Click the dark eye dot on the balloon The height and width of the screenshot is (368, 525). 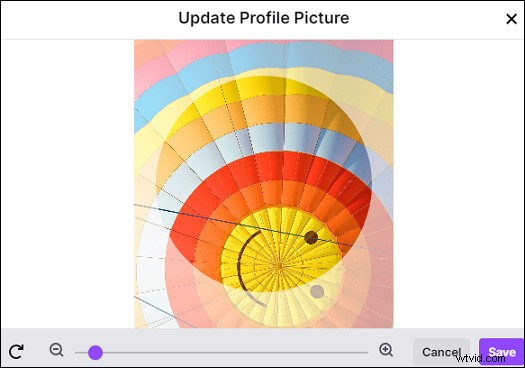click(x=311, y=237)
